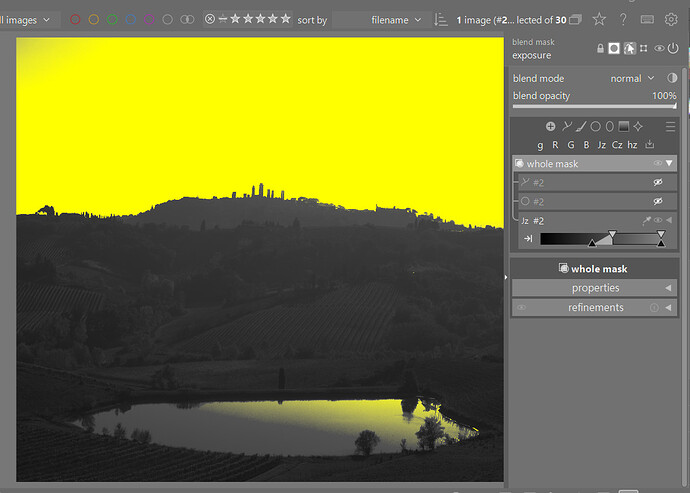Open multiple instances icon for exposure
Image resolution: width=690 pixels, height=493 pixels.
click(643, 48)
